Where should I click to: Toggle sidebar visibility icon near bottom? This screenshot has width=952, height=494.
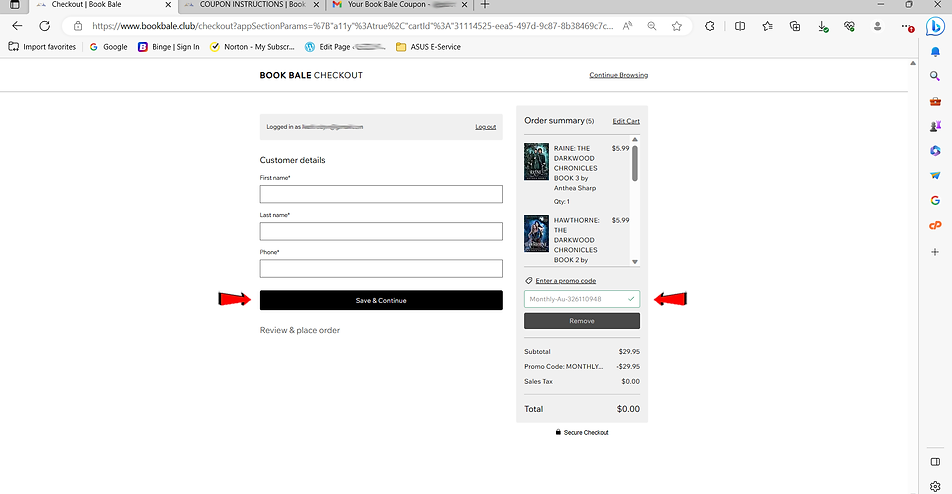click(935, 462)
